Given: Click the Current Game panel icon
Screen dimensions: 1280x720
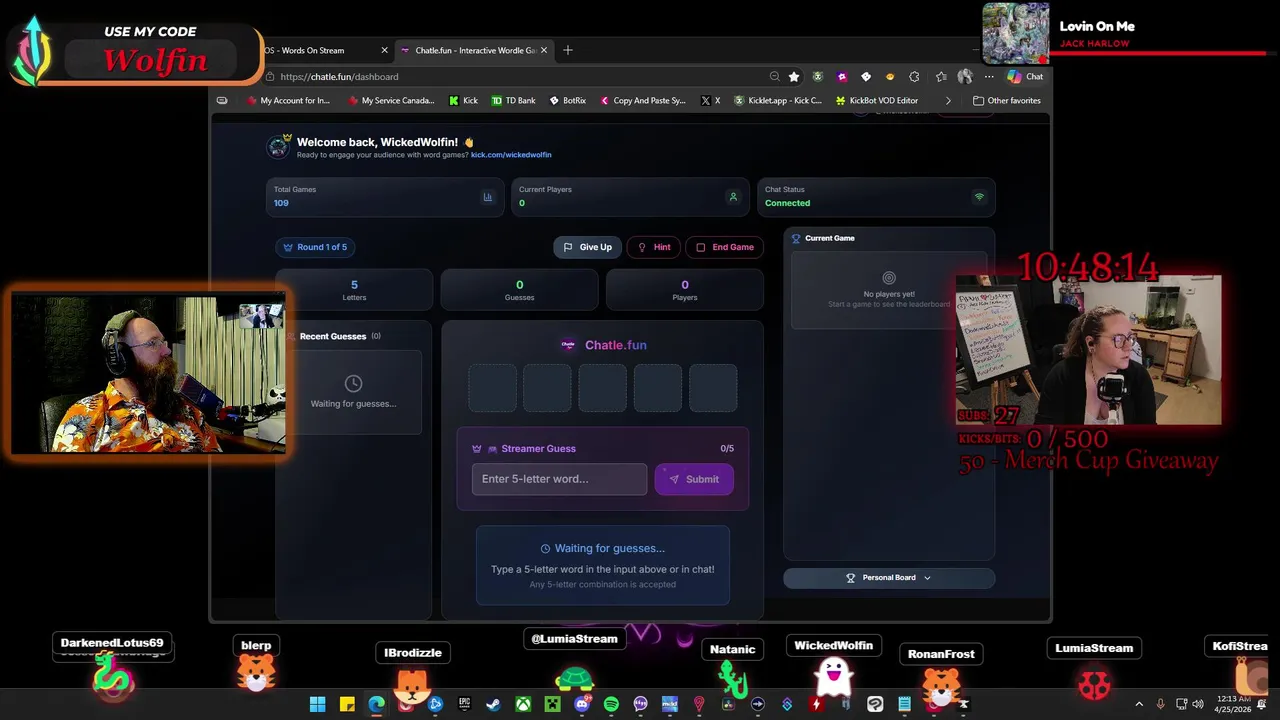Looking at the screenshot, I should (797, 238).
